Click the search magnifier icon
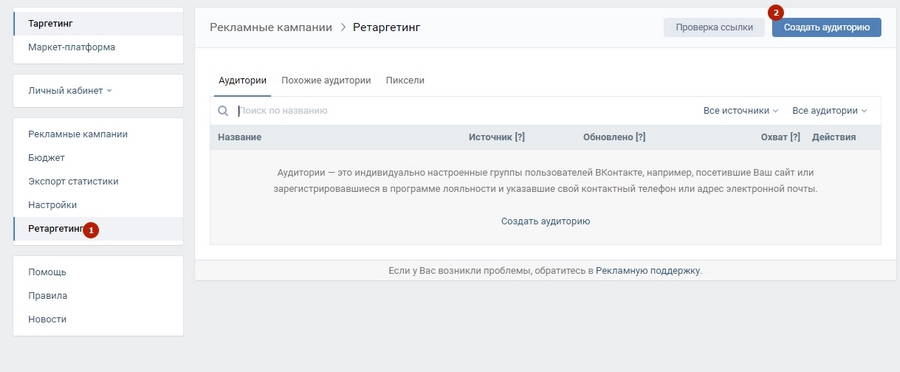 (223, 111)
